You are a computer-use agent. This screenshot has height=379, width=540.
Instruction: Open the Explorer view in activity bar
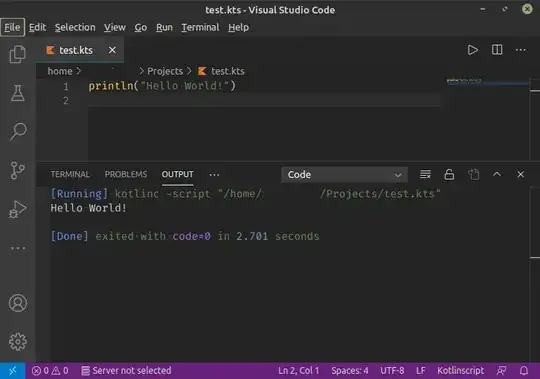click(18, 54)
